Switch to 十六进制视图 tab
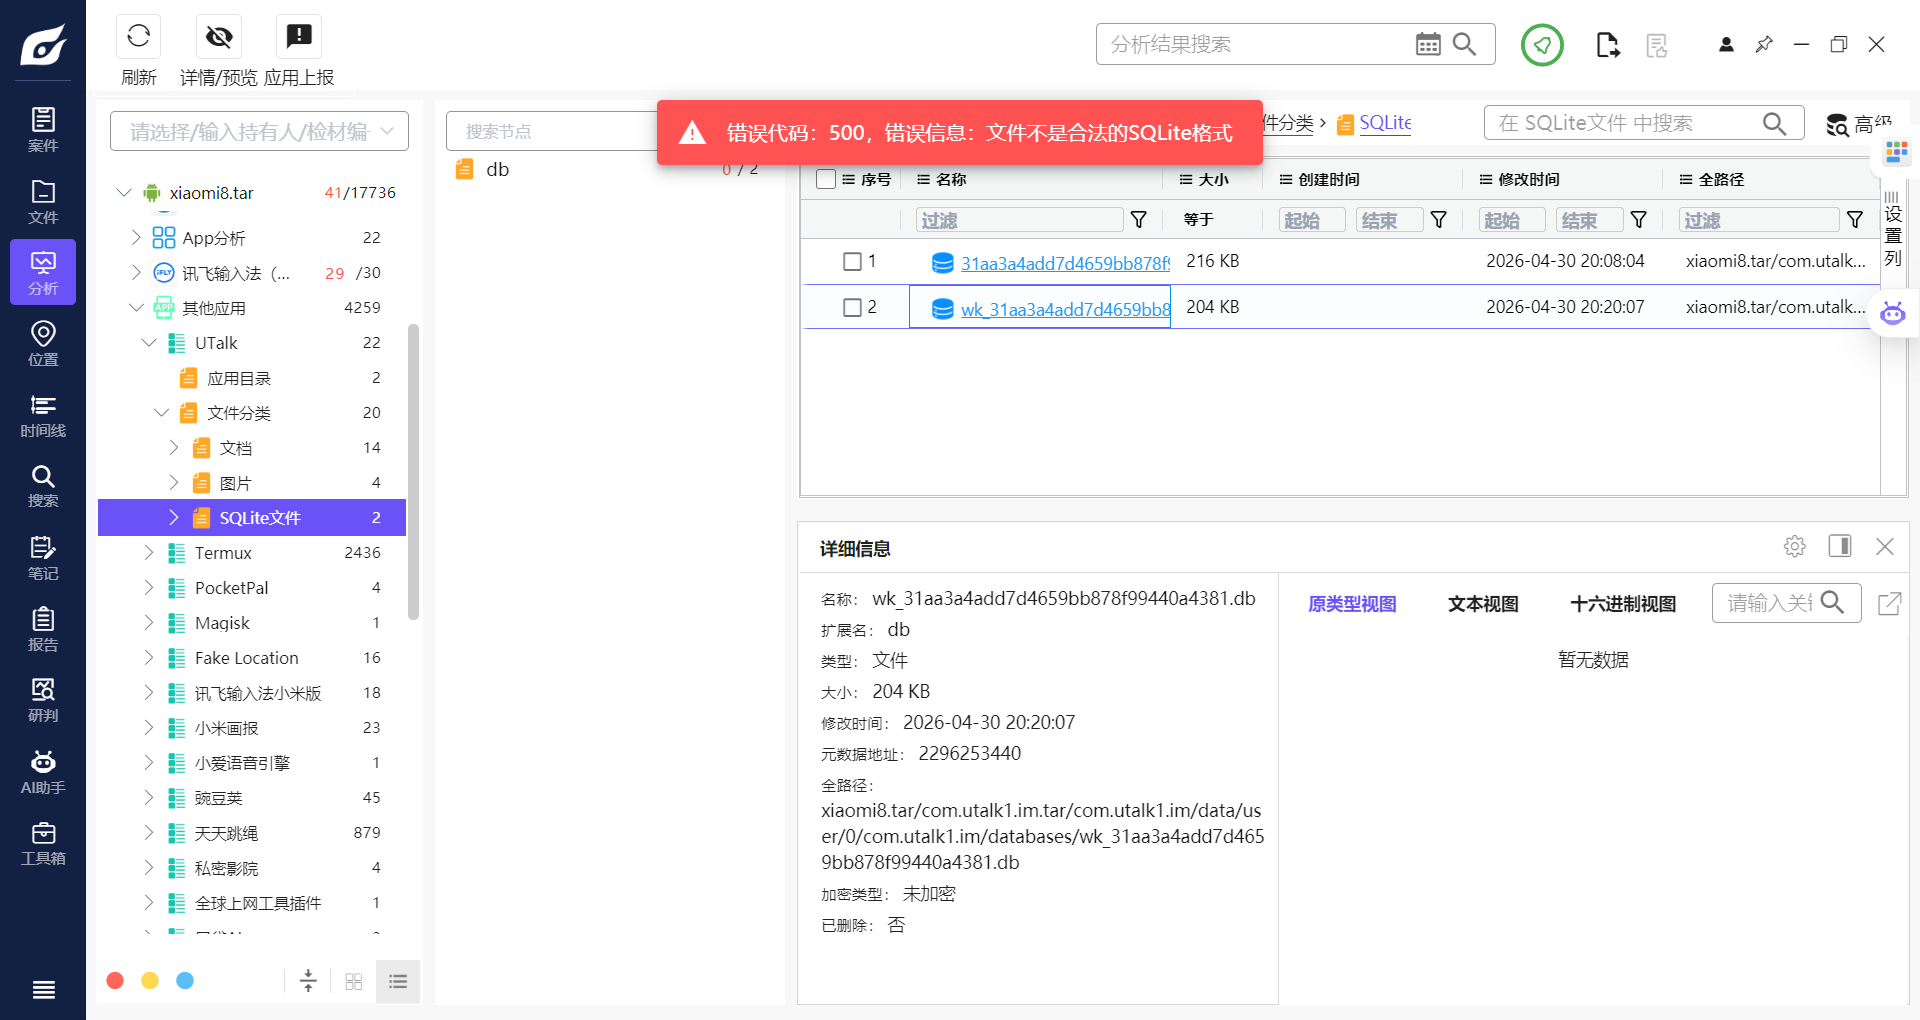 pyautogui.click(x=1623, y=604)
